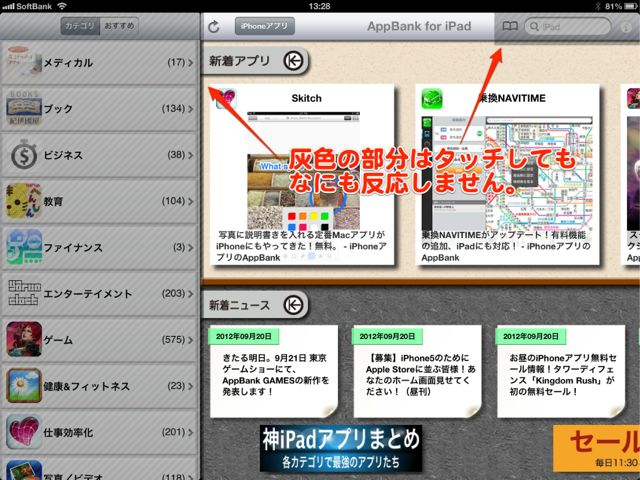Open the ブック category bookshelf icon
The height and width of the screenshot is (480, 640).
coord(24,108)
